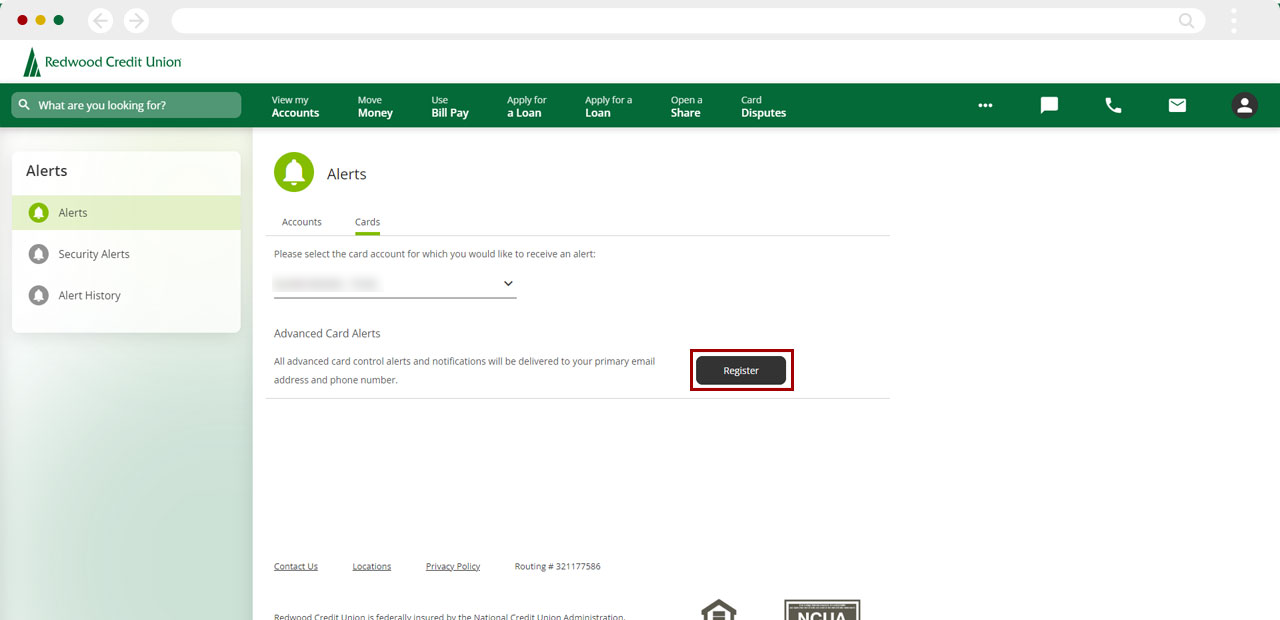Click the browser forward arrow
The height and width of the screenshot is (620, 1280).
click(x=136, y=20)
